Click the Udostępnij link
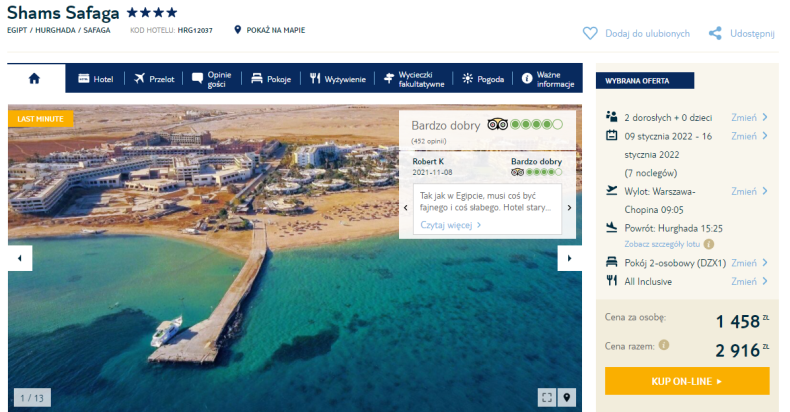The image size is (790, 412). pos(752,33)
